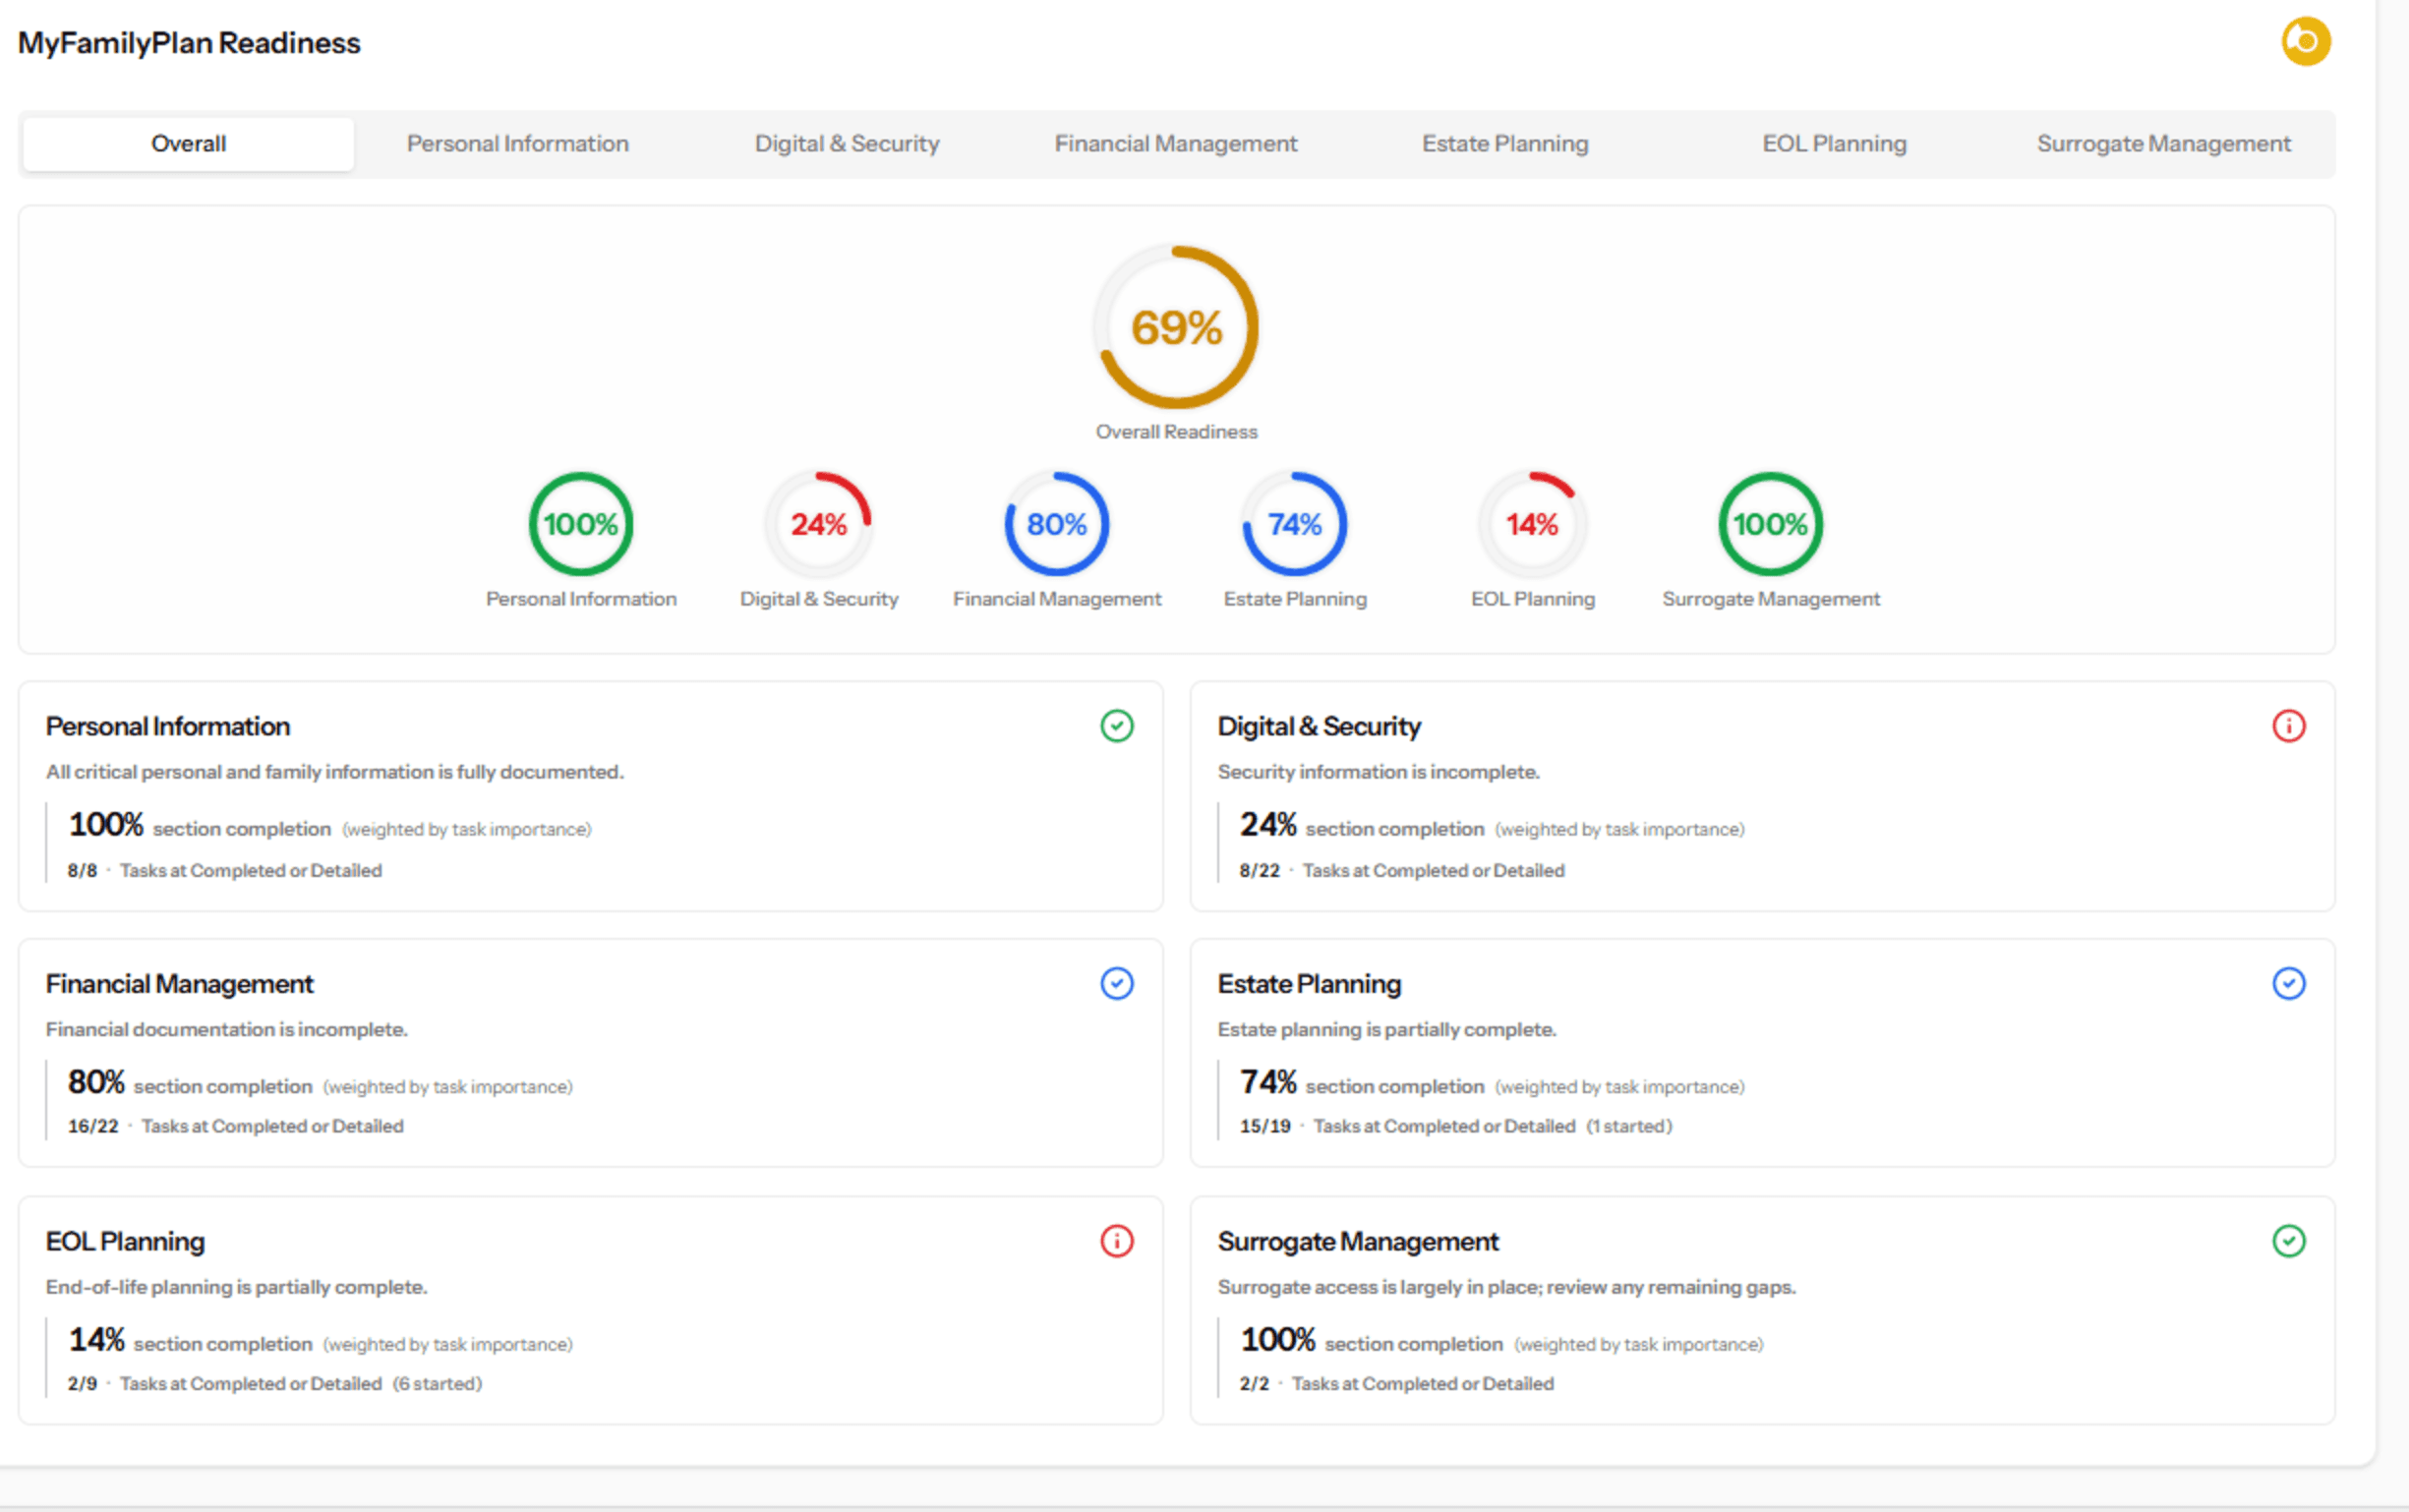This screenshot has width=2409, height=1512.
Task: Click the '(1 started)' note on Estate Planning
Action: [1629, 1127]
